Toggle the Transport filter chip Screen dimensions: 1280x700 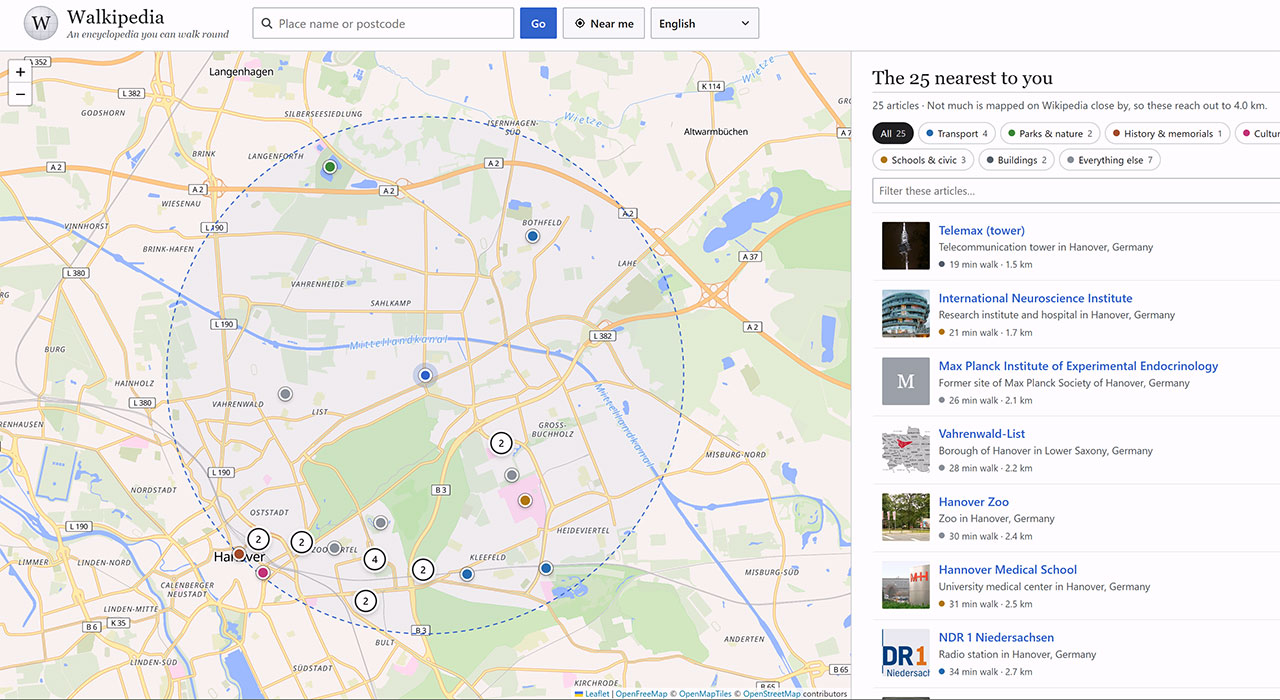957,134
